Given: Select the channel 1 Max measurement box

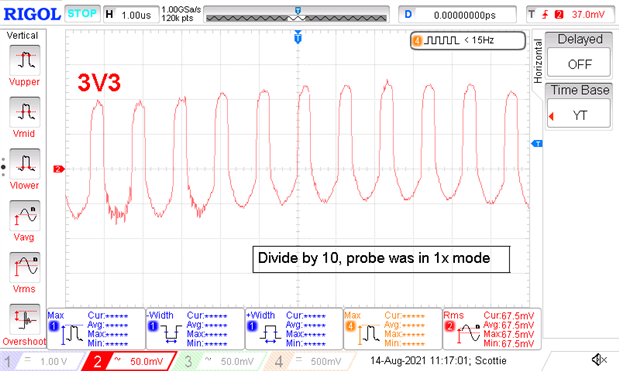Looking at the screenshot, I should 96,329.
